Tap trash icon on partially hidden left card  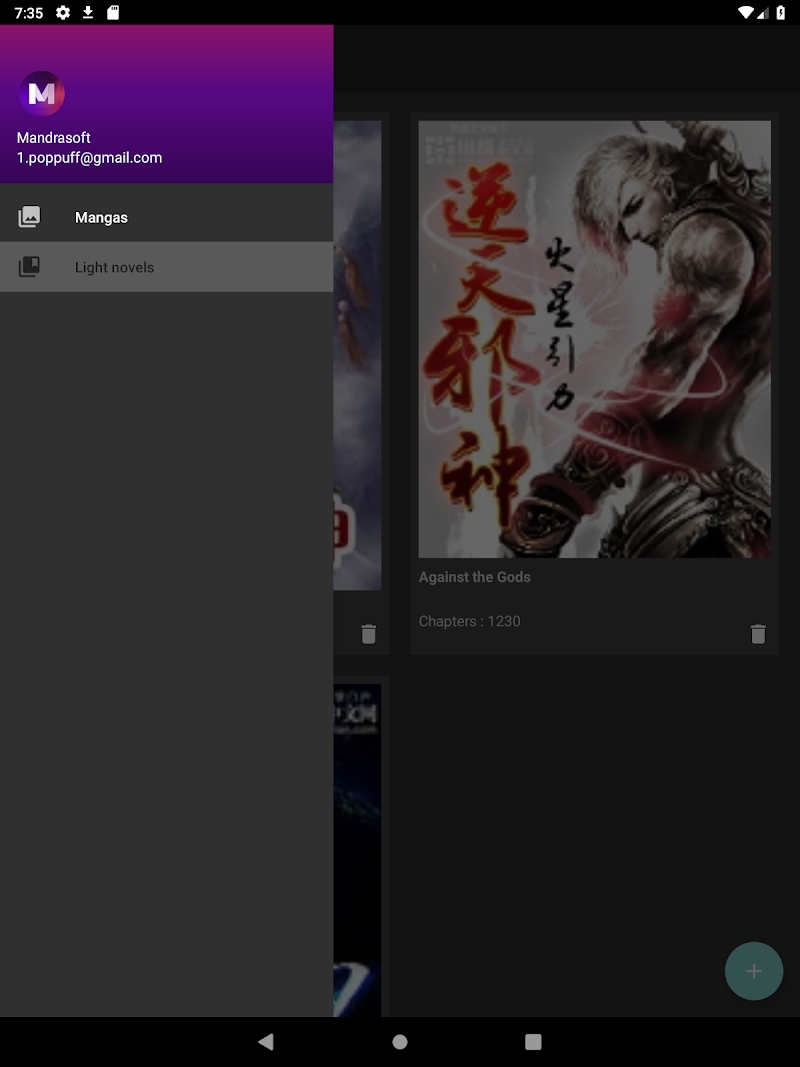point(368,634)
